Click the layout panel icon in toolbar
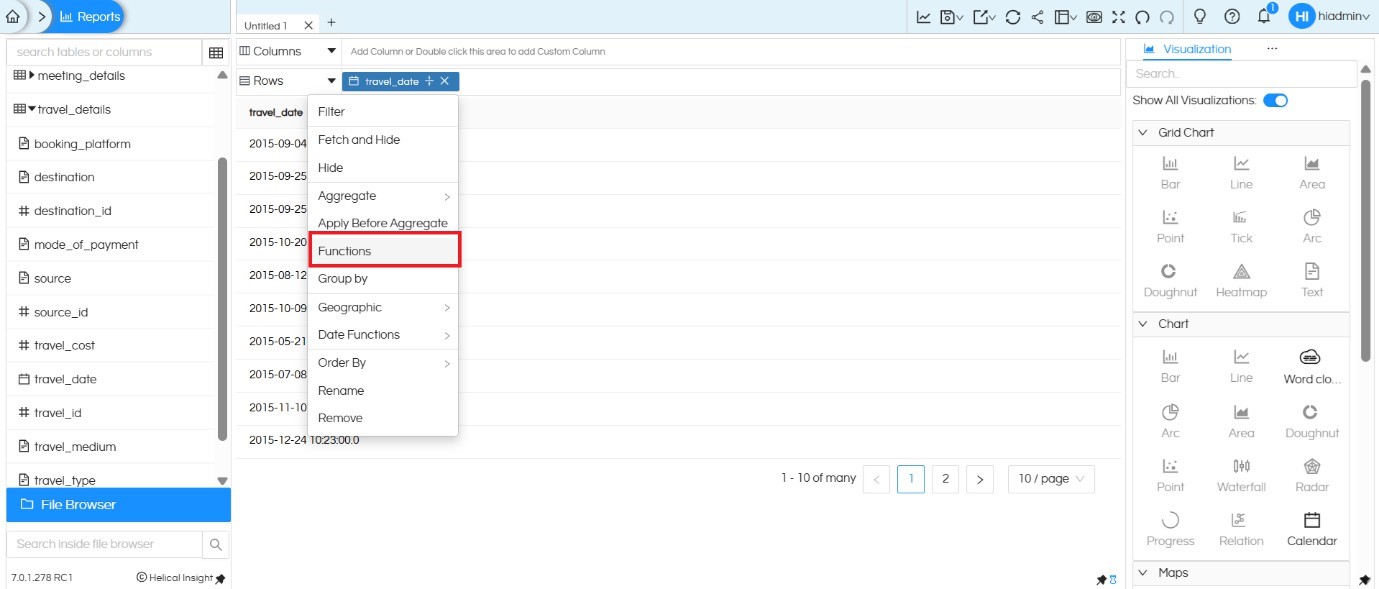The height and width of the screenshot is (589, 1379). pyautogui.click(x=1063, y=17)
